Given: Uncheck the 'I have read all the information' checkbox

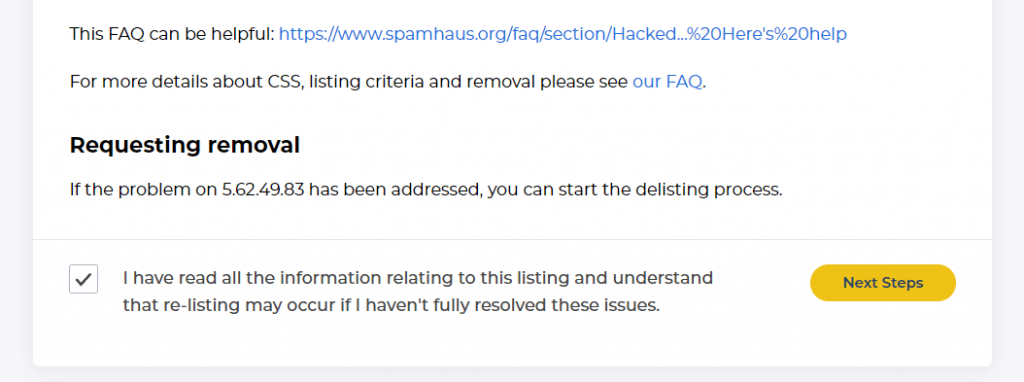Looking at the screenshot, I should point(84,279).
